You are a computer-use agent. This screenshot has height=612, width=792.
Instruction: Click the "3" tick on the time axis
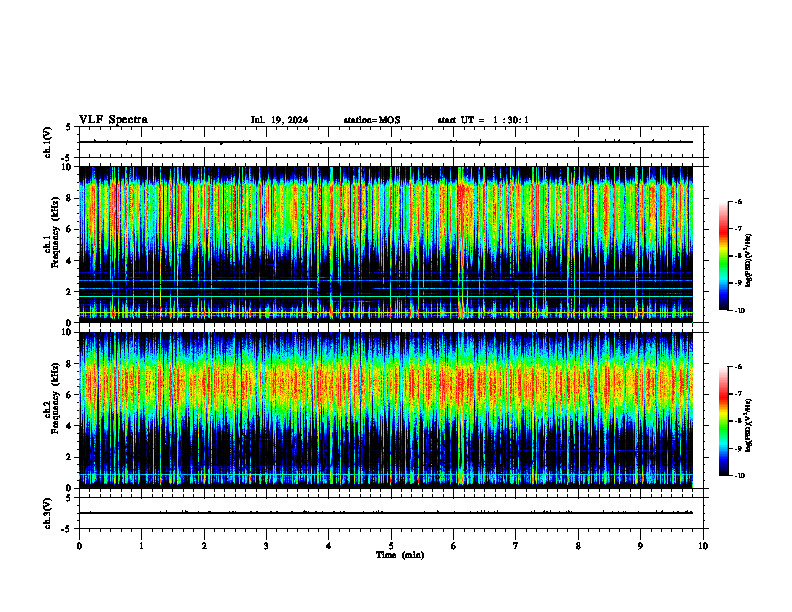coord(266,546)
